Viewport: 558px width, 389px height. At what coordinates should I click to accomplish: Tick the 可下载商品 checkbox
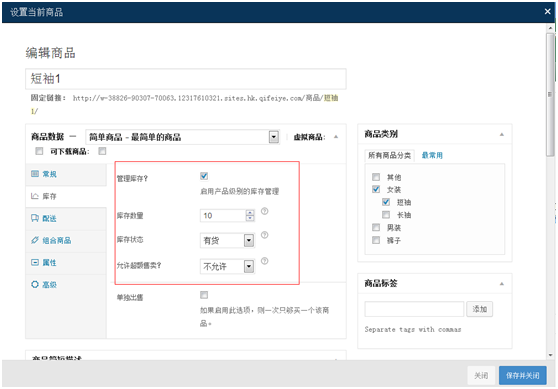(x=102, y=151)
